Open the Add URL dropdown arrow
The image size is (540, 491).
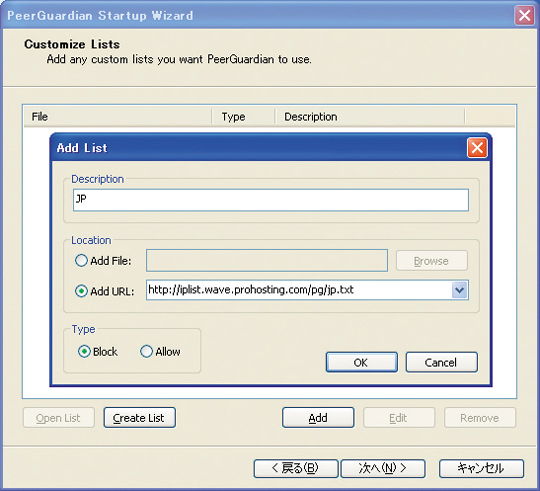pyautogui.click(x=459, y=290)
